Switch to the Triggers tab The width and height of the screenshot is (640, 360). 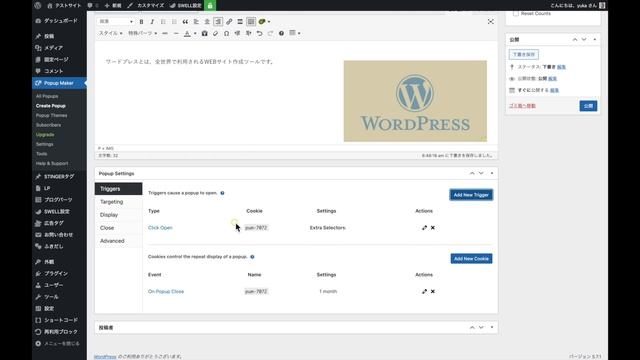tap(118, 189)
